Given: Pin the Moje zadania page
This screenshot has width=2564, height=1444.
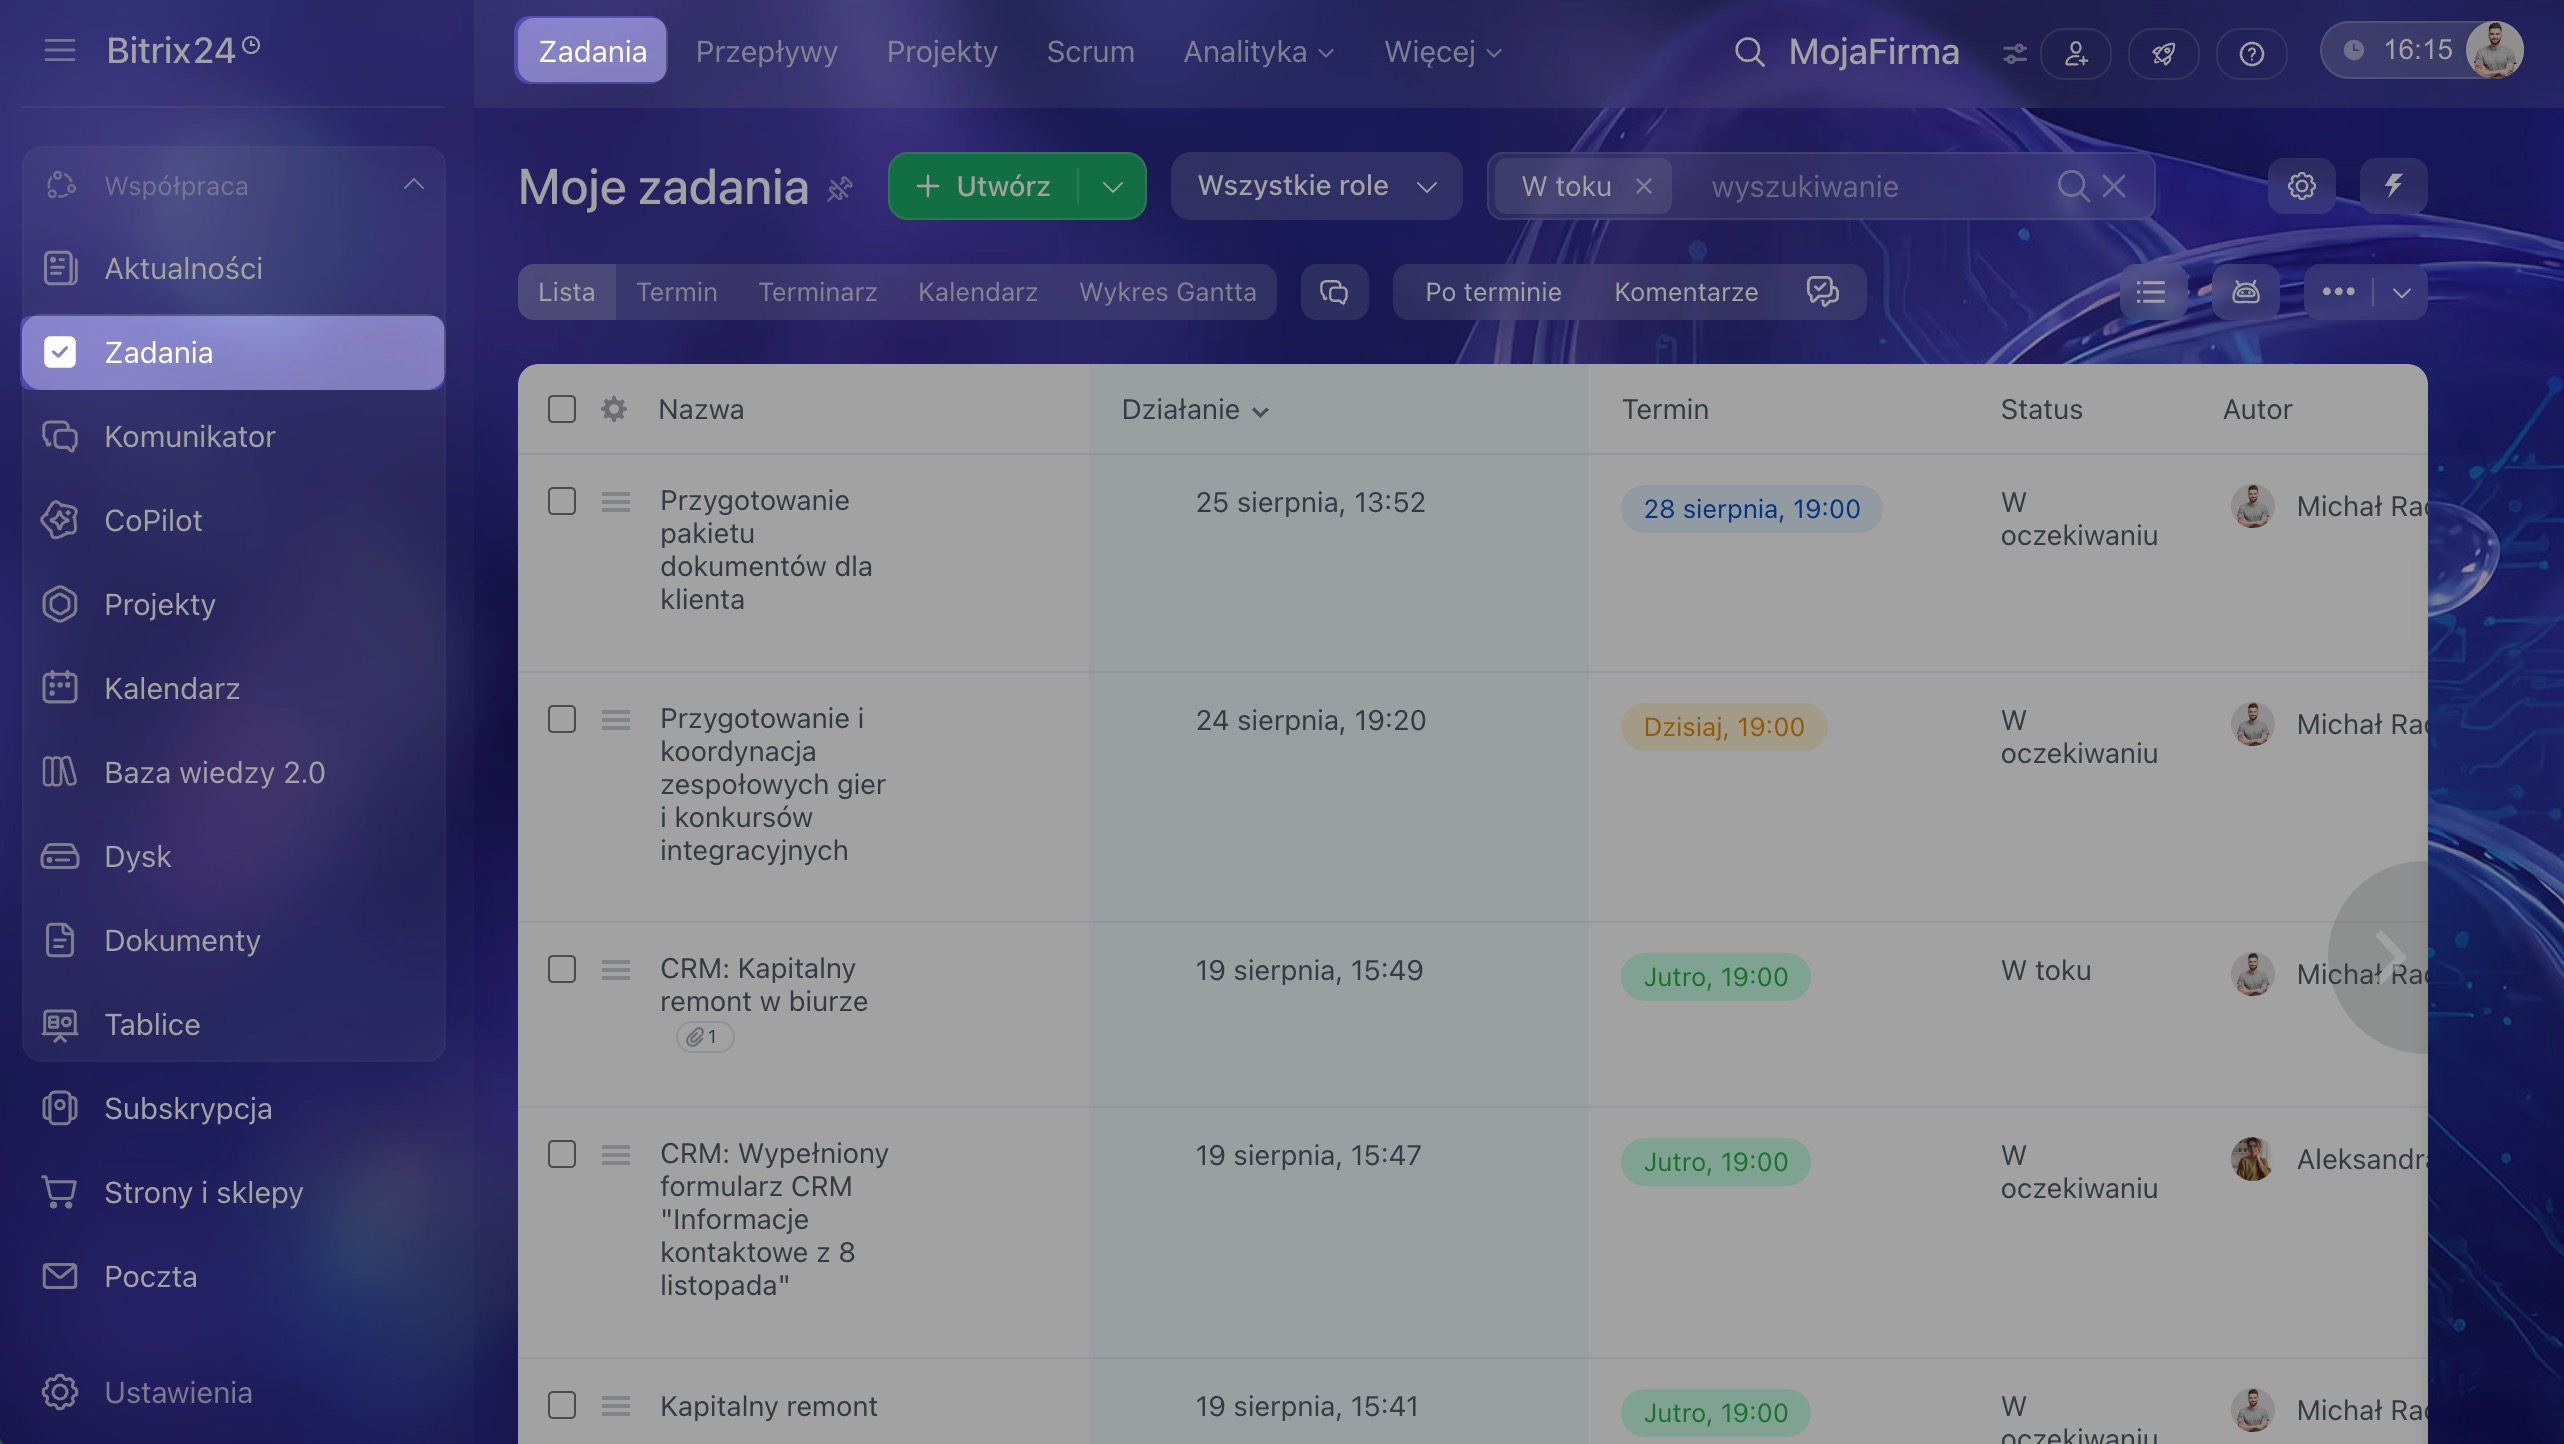Looking at the screenshot, I should [840, 187].
